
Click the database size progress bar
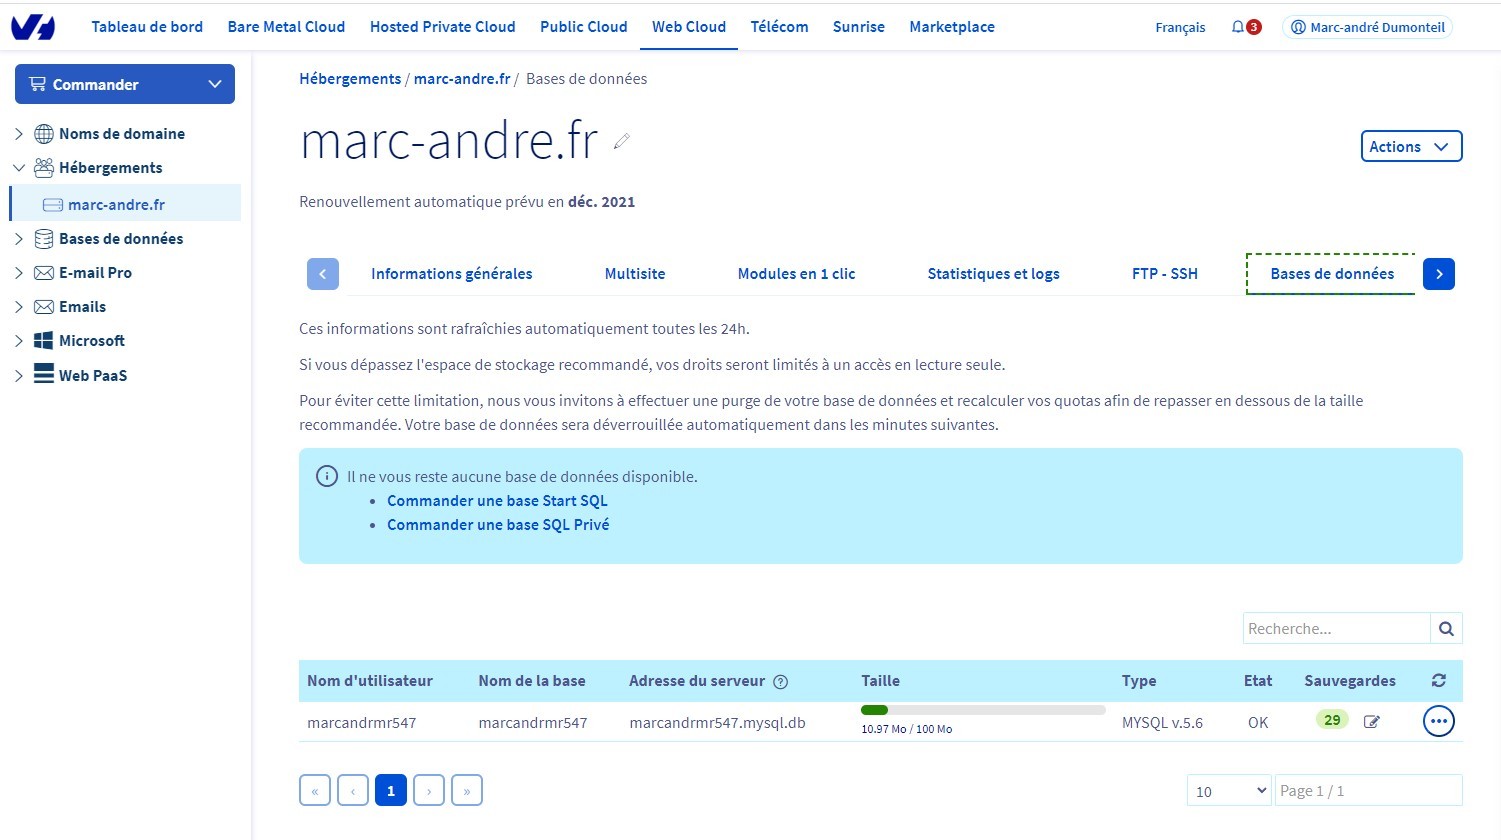(x=982, y=710)
